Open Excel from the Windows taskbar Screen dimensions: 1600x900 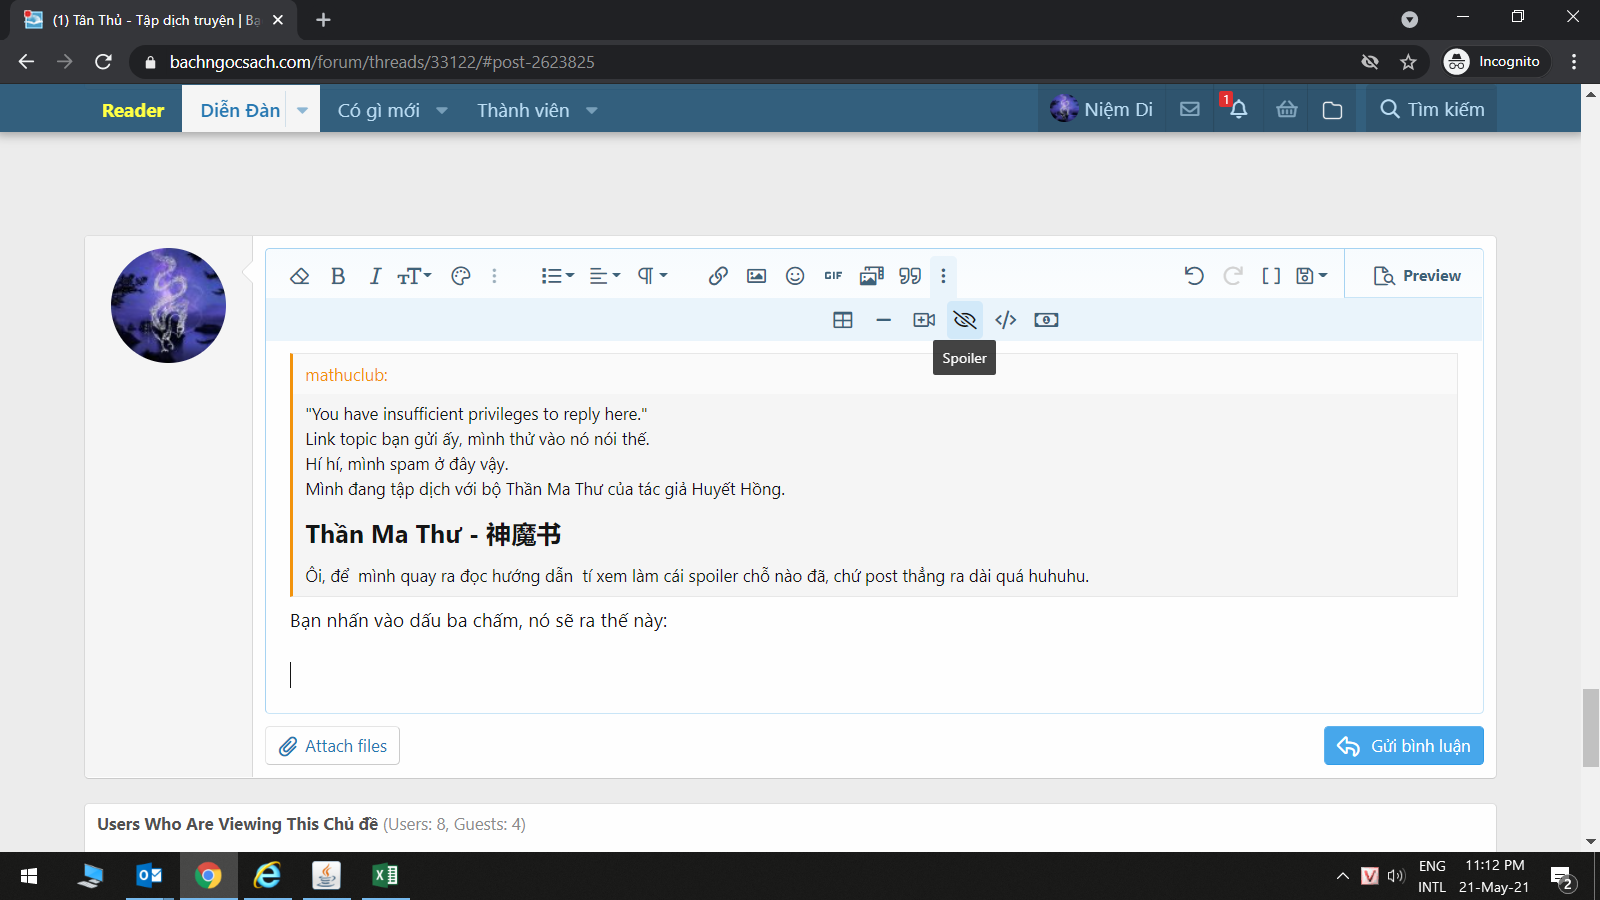[x=385, y=876]
